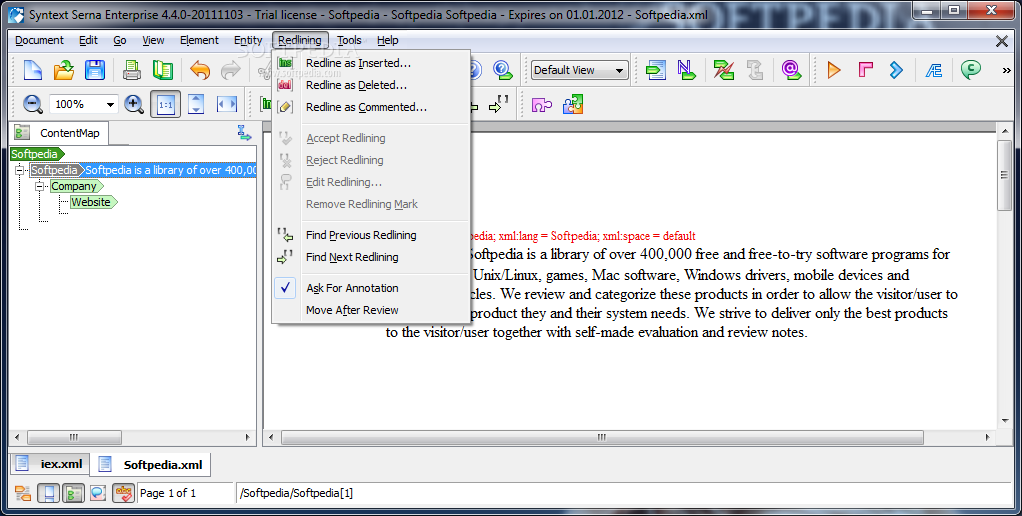Viewport: 1022px width, 516px height.
Task: Click the green tags with red bolt icon
Action: coord(723,70)
